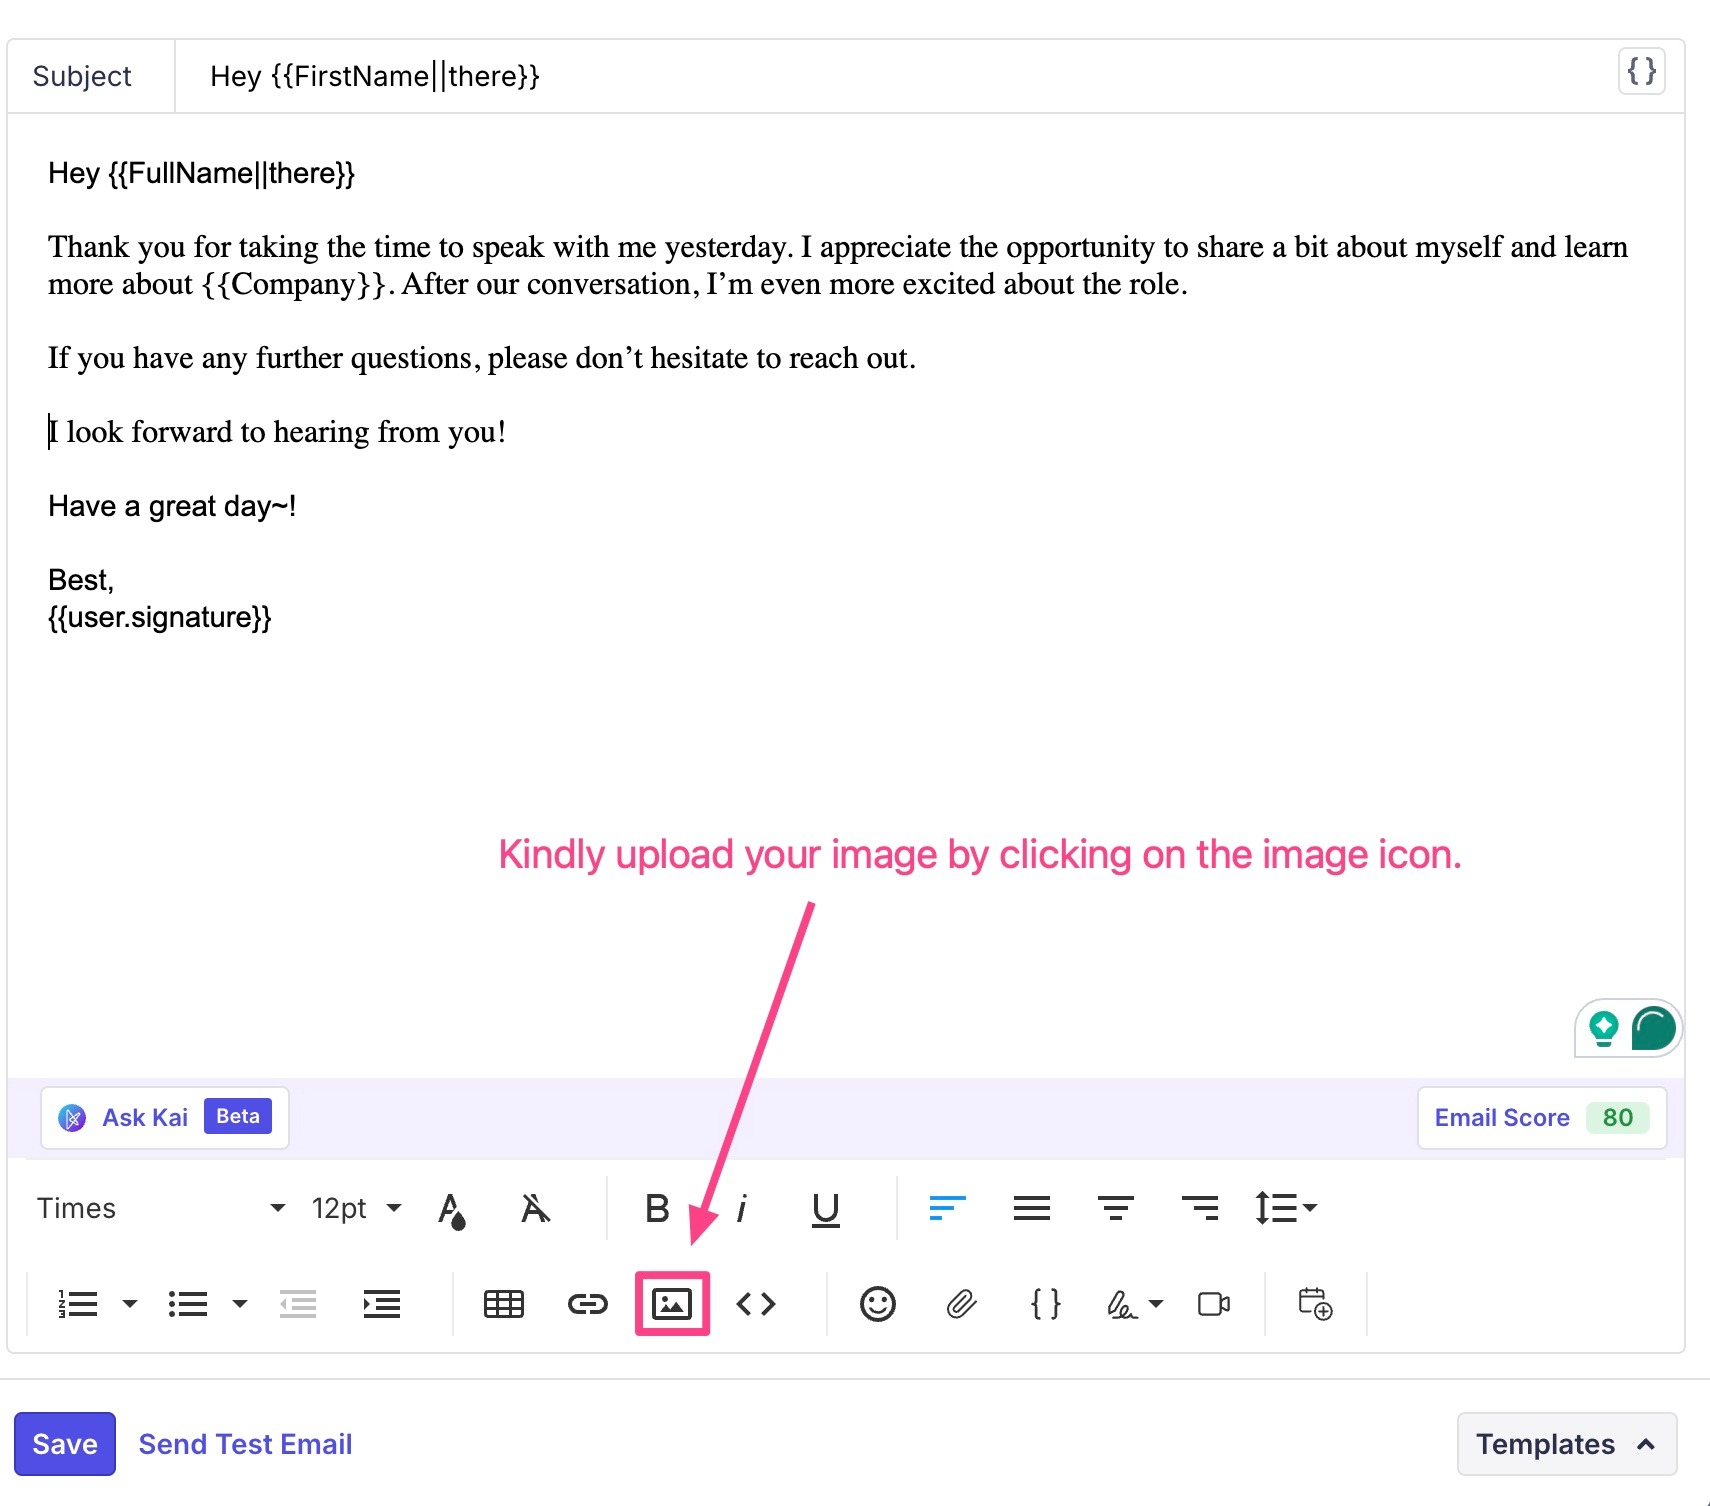Justify the text alignment
The image size is (1710, 1506).
coord(1031,1208)
